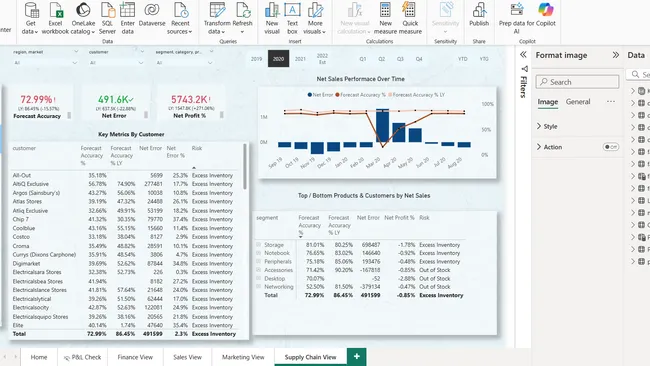Collapse the Format image pane

616,55
